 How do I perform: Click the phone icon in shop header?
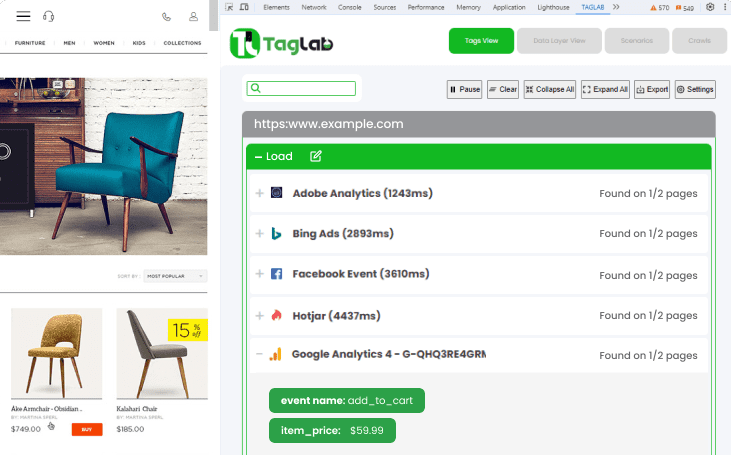coord(166,17)
